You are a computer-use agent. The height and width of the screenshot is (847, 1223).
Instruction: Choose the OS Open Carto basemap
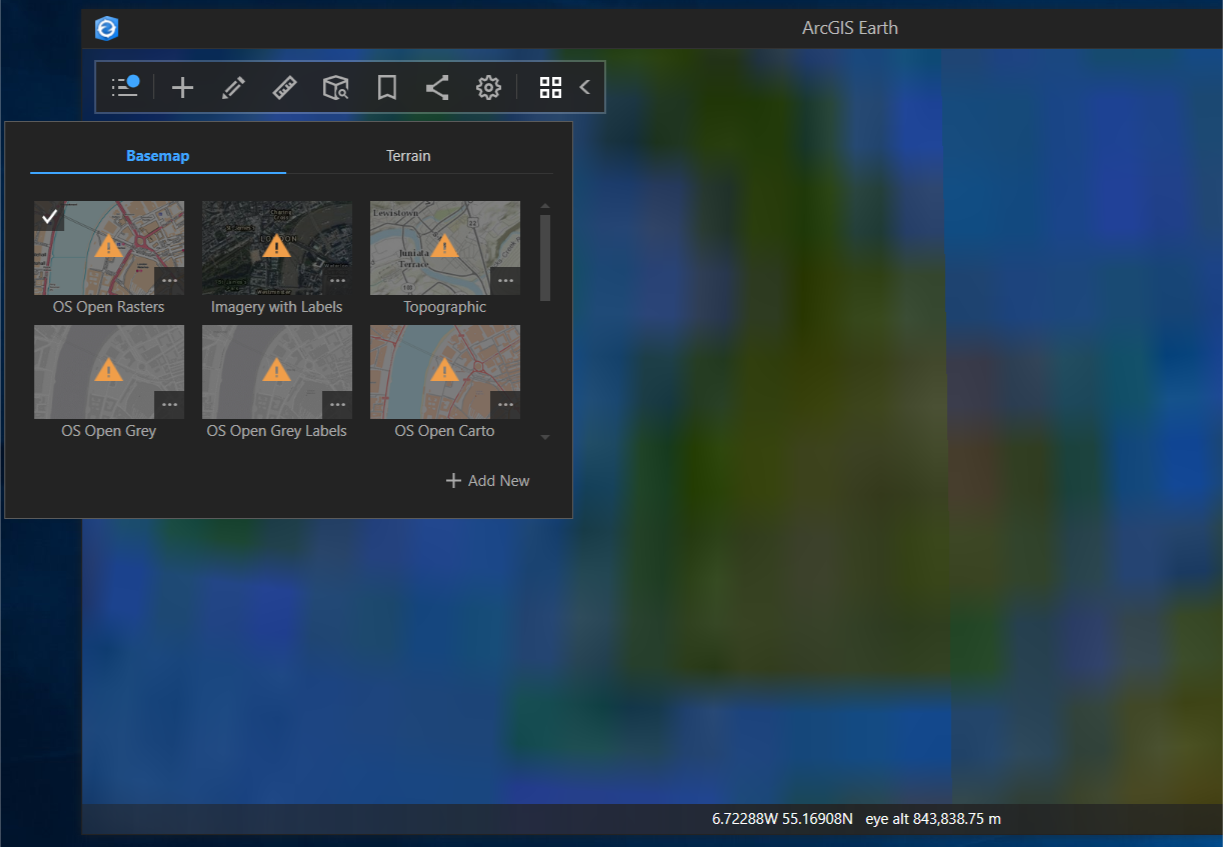click(445, 372)
